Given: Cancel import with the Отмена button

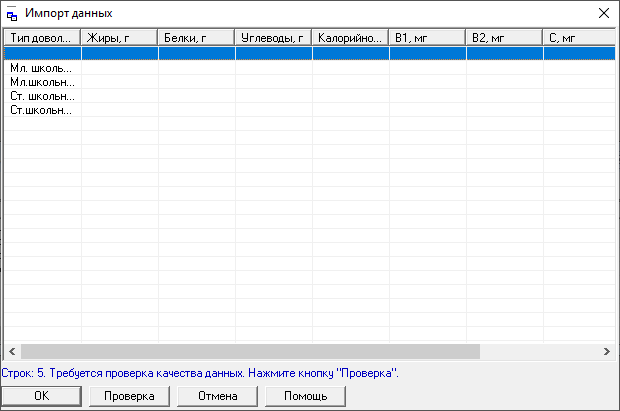Looking at the screenshot, I should click(x=217, y=396).
